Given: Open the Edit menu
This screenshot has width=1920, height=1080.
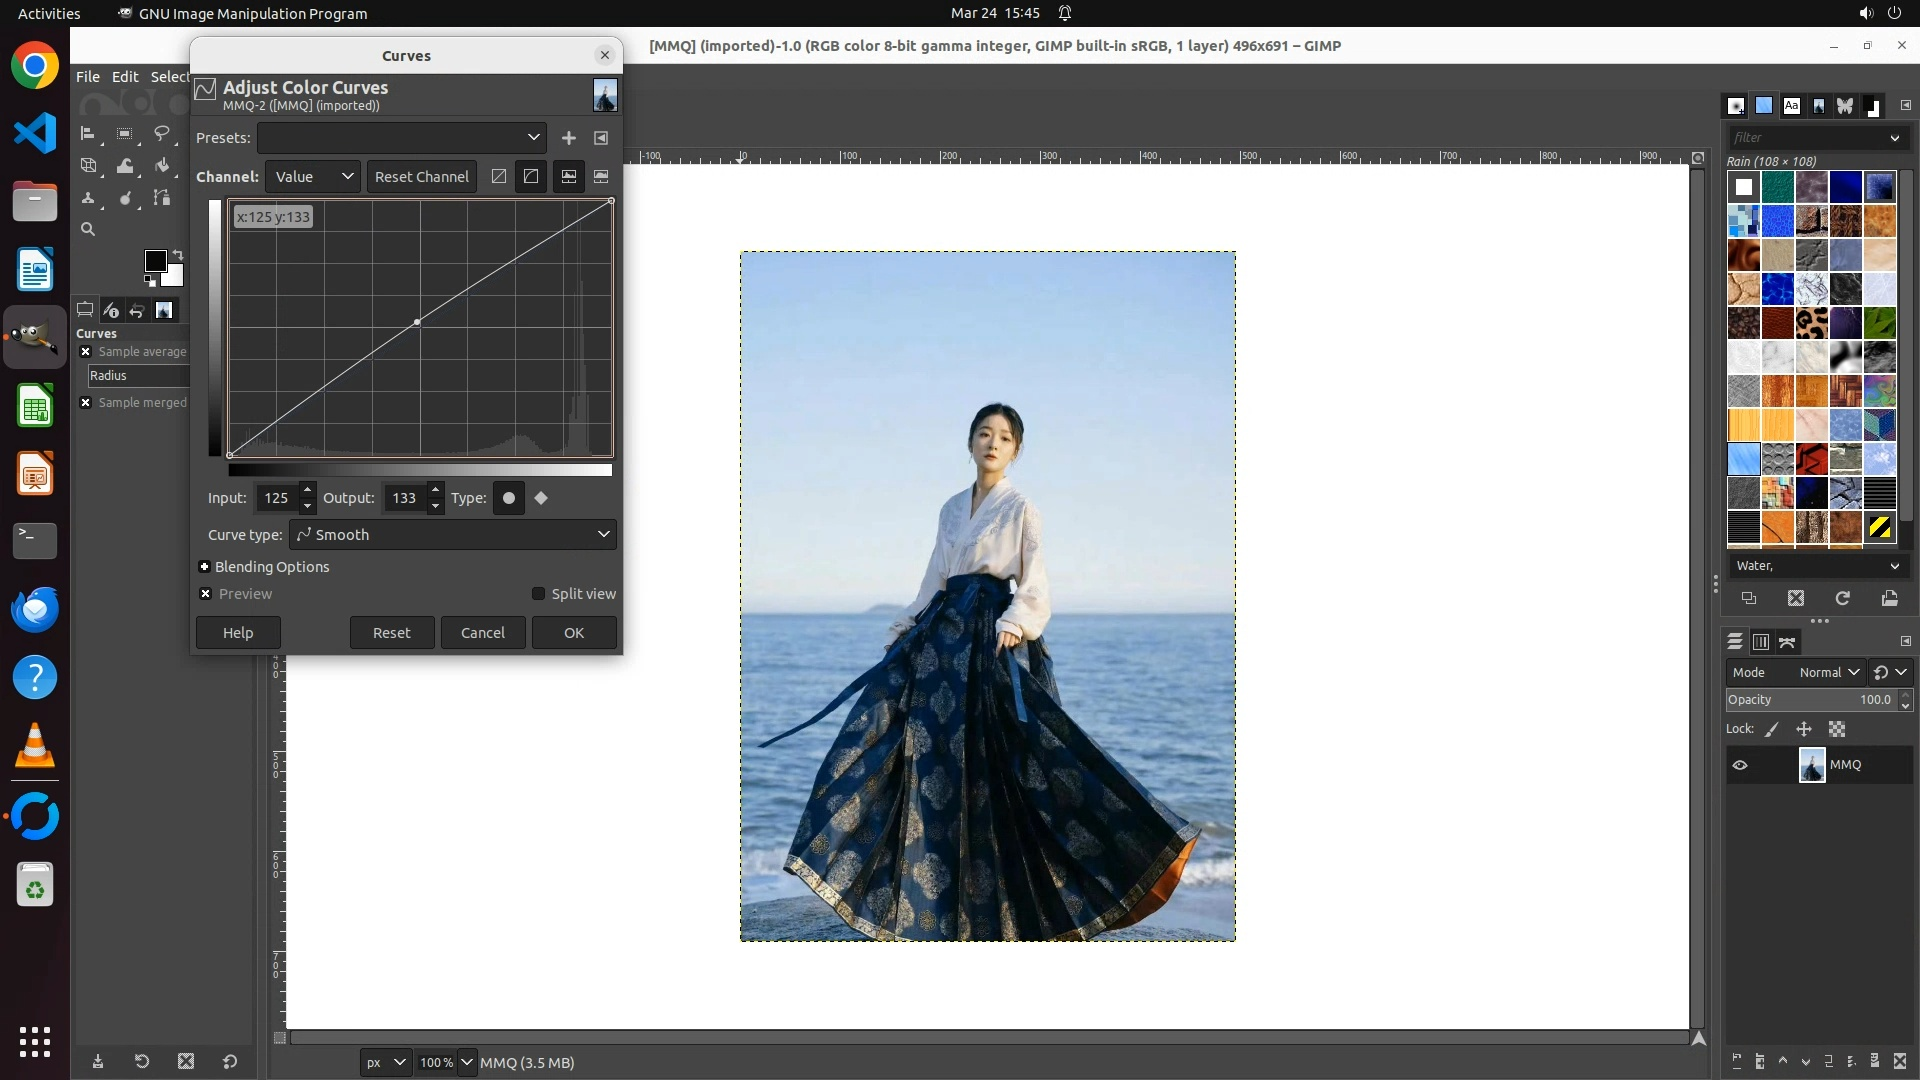Looking at the screenshot, I should click(125, 77).
